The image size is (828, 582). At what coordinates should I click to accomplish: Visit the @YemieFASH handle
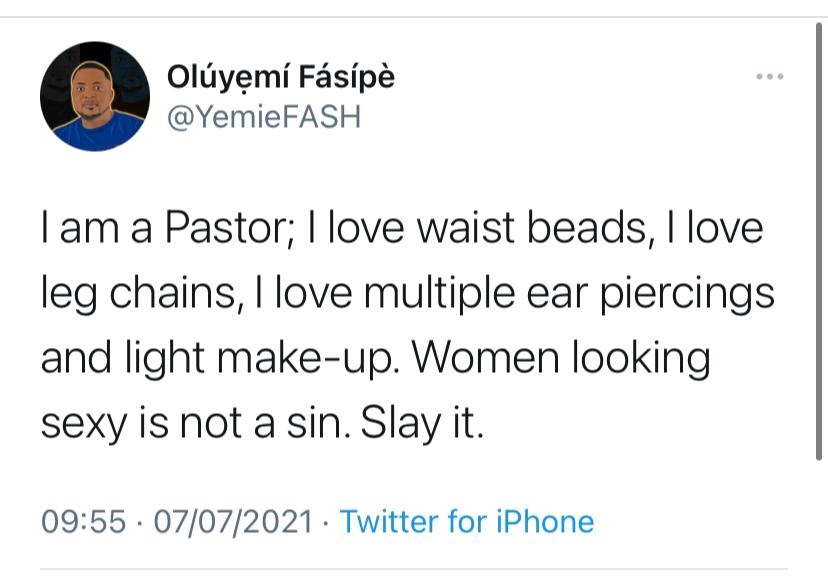pyautogui.click(x=264, y=117)
